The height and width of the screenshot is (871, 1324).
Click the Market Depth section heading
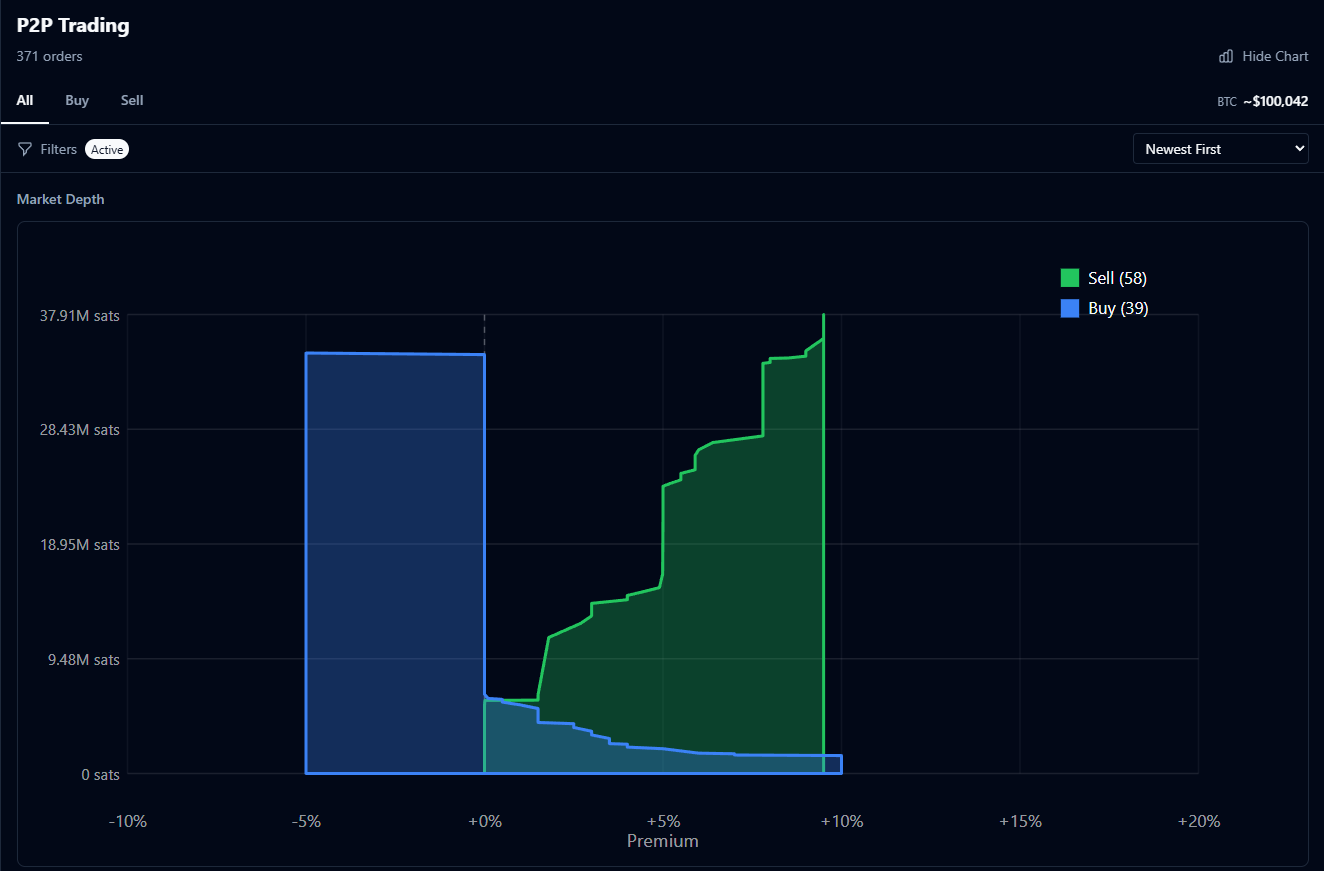tap(60, 200)
